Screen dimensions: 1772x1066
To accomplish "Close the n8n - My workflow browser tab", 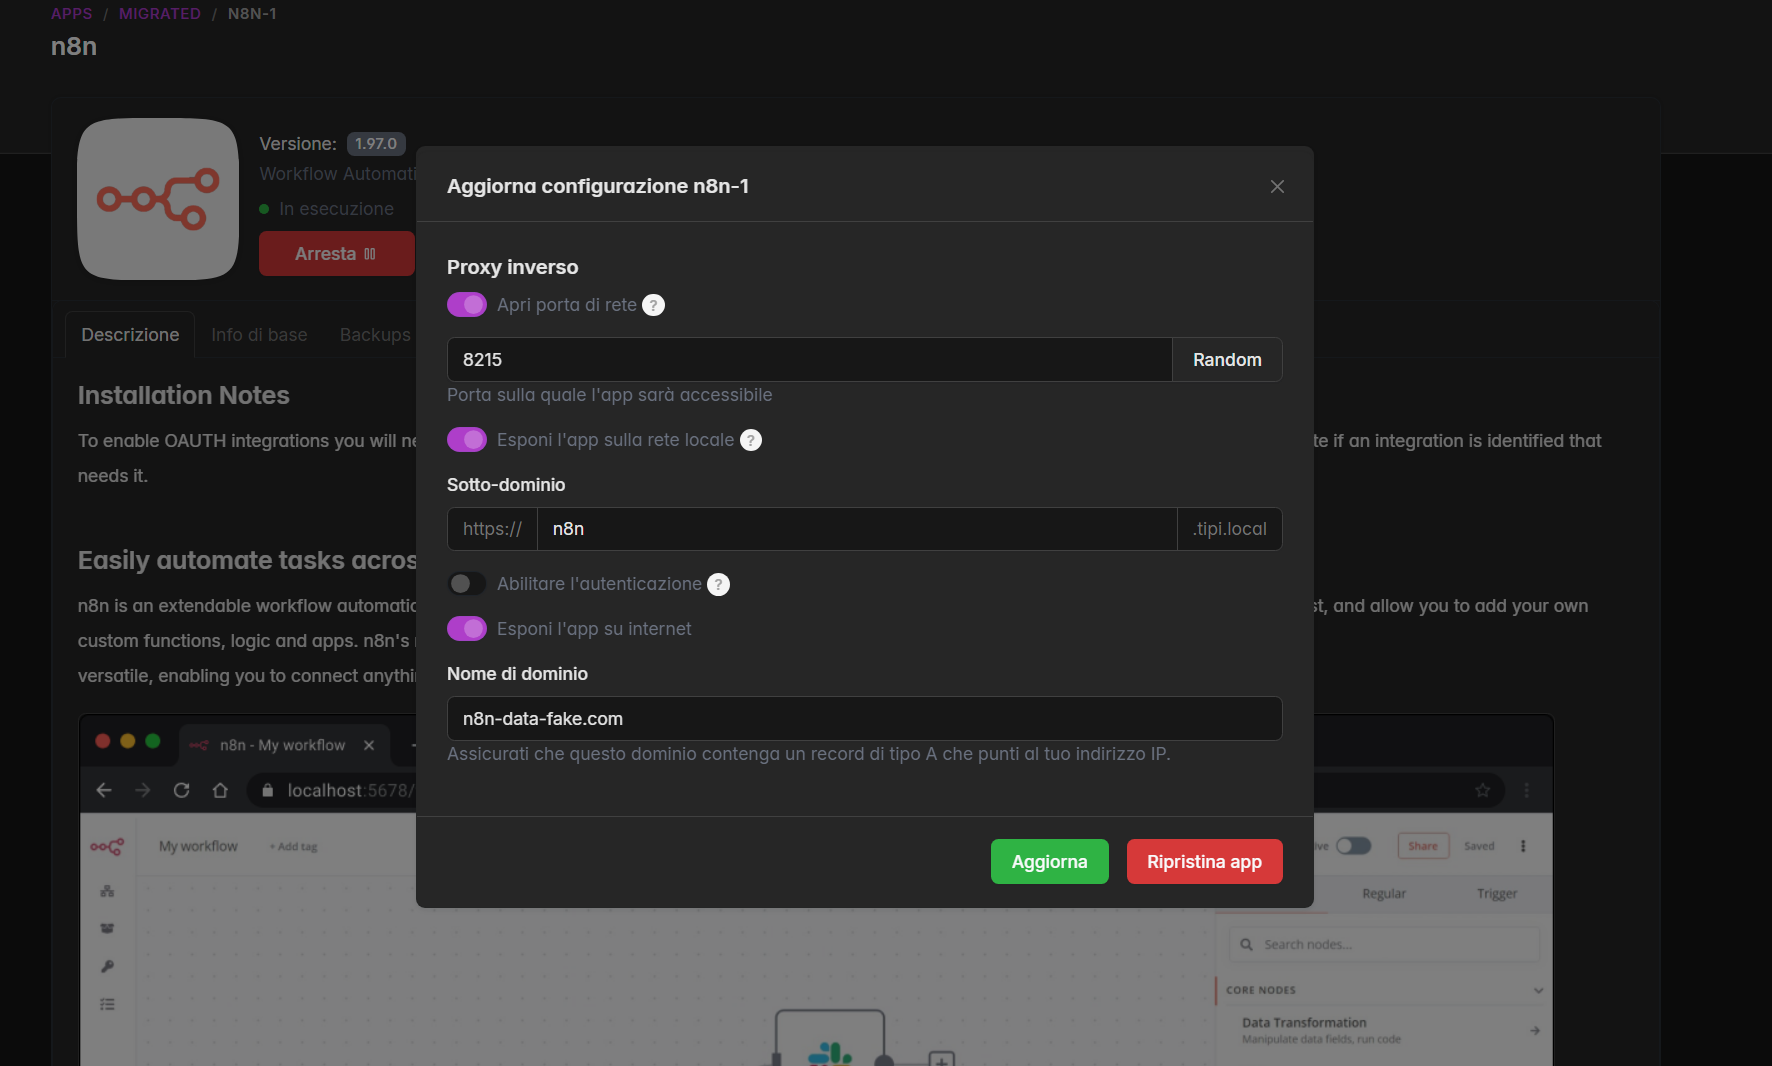I will (369, 745).
